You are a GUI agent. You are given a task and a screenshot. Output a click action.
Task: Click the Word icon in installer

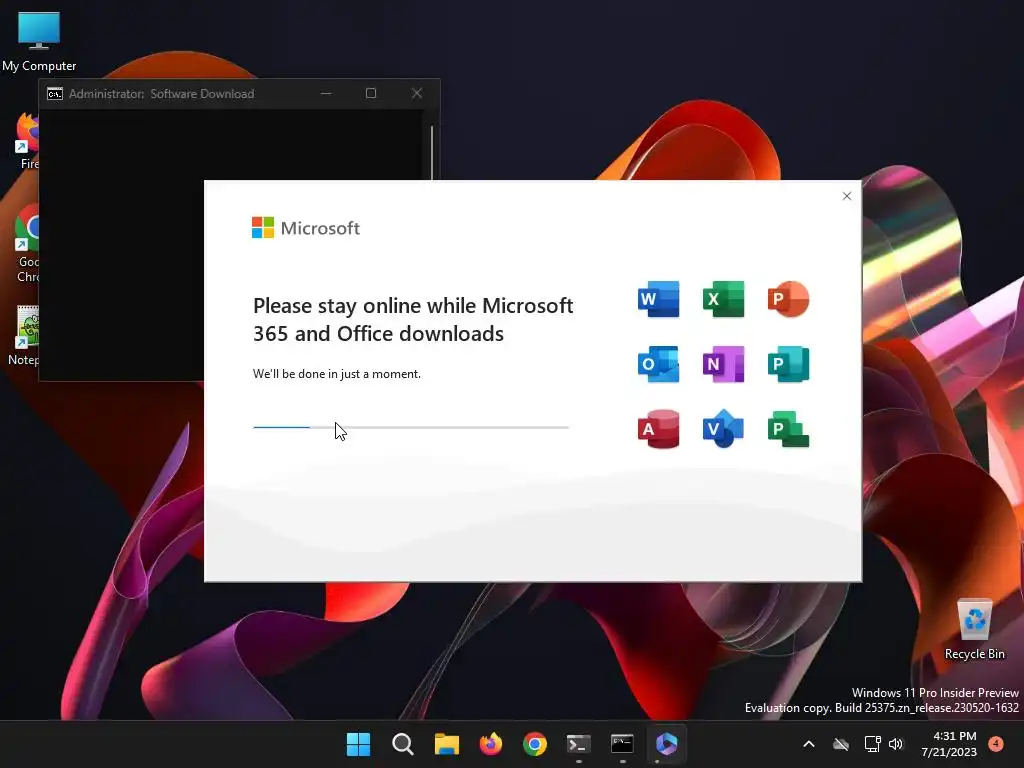pos(658,299)
